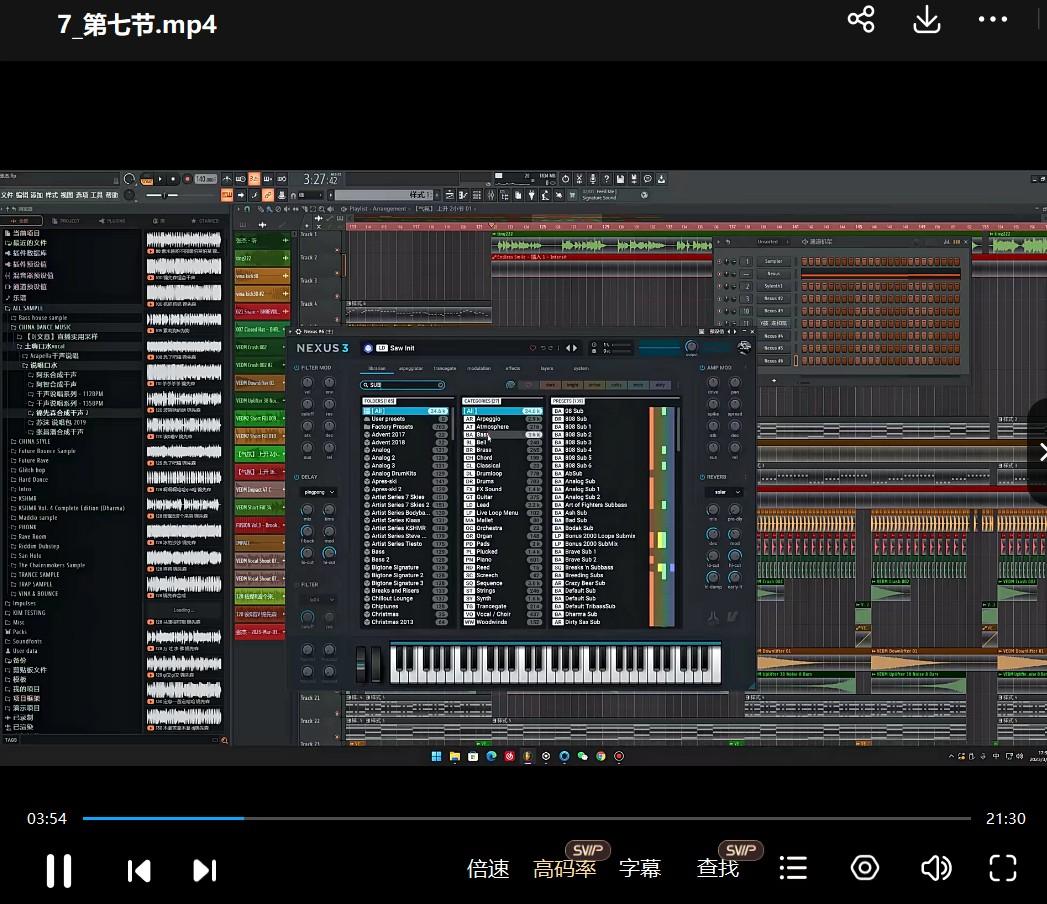Click the overdub recording icon in FL Studio
This screenshot has width=1047, height=904.
[x=268, y=179]
